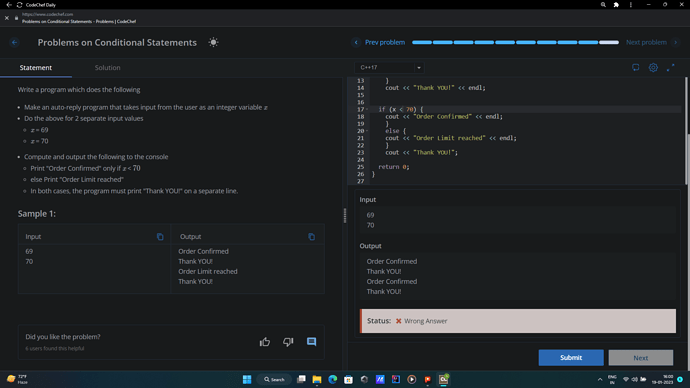Reload the page with refresh icon

pos(19,5)
